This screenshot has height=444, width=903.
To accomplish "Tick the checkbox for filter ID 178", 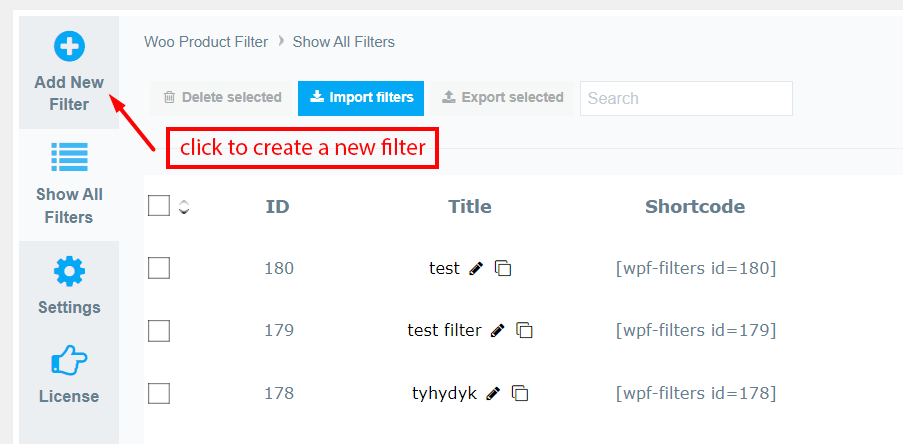I will (x=159, y=393).
